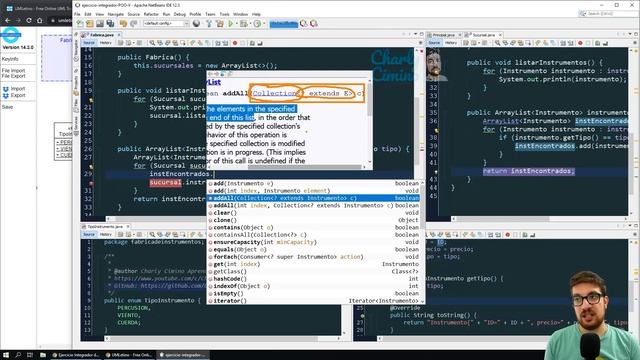Click the Save All toolbar icon

click(110, 24)
